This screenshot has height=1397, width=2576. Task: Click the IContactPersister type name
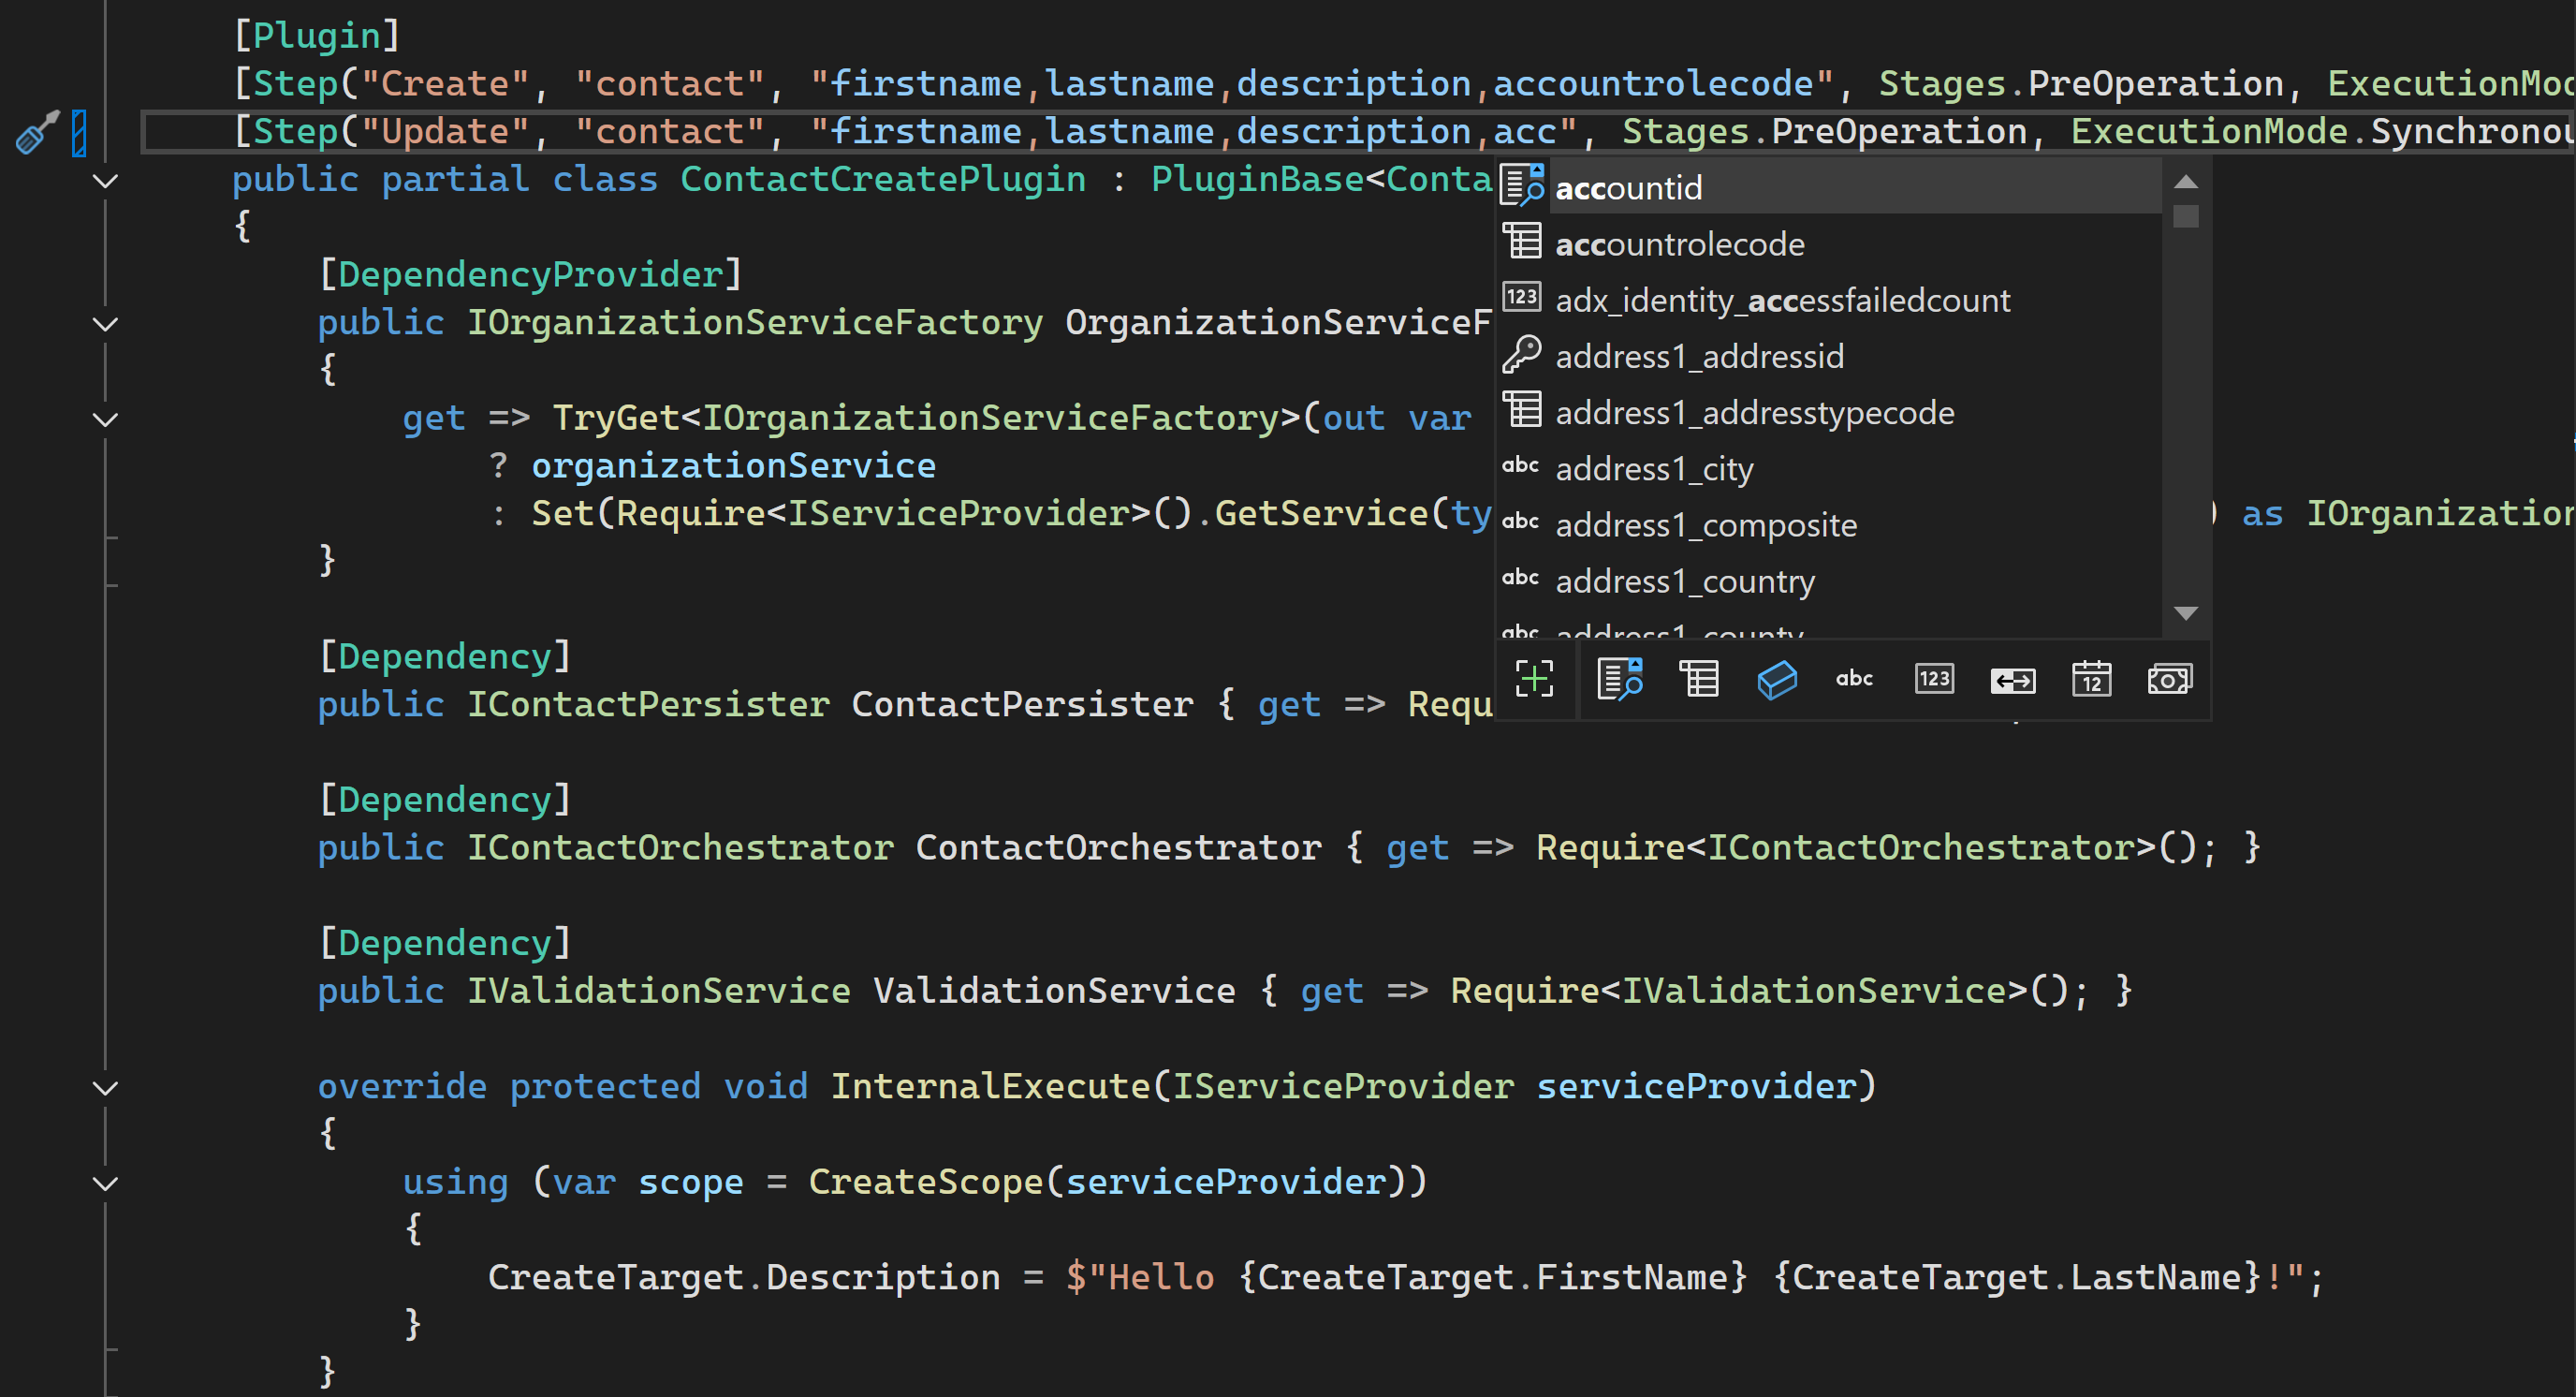pos(648,705)
